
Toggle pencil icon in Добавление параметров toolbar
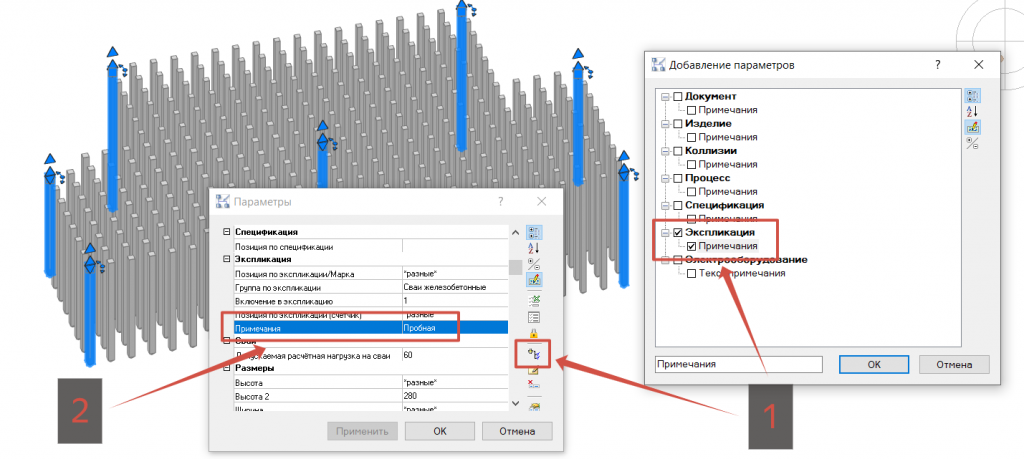tap(972, 127)
